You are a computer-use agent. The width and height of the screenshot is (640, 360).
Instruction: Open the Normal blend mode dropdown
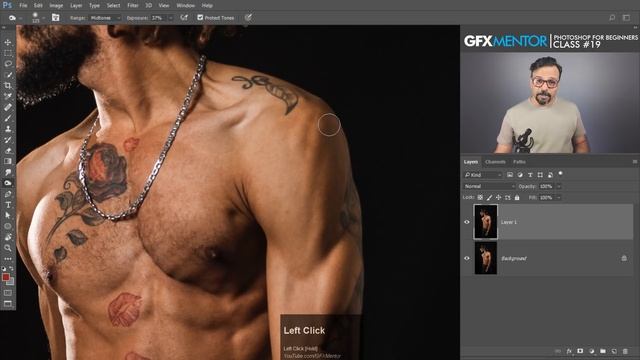pyautogui.click(x=489, y=186)
